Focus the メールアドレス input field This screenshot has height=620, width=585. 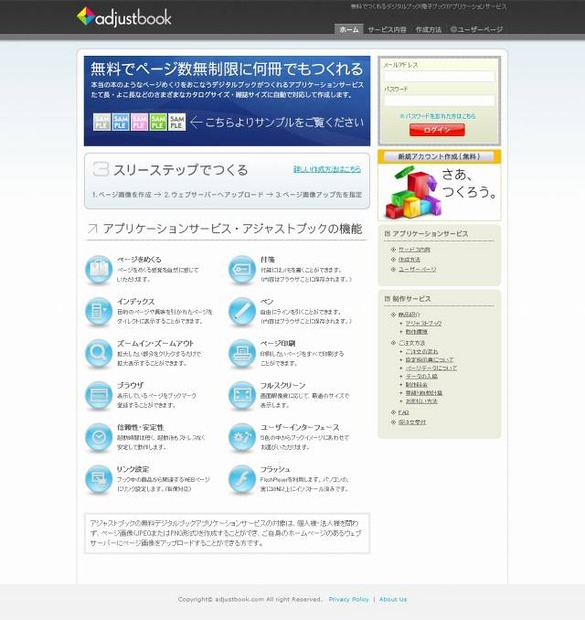[x=439, y=76]
